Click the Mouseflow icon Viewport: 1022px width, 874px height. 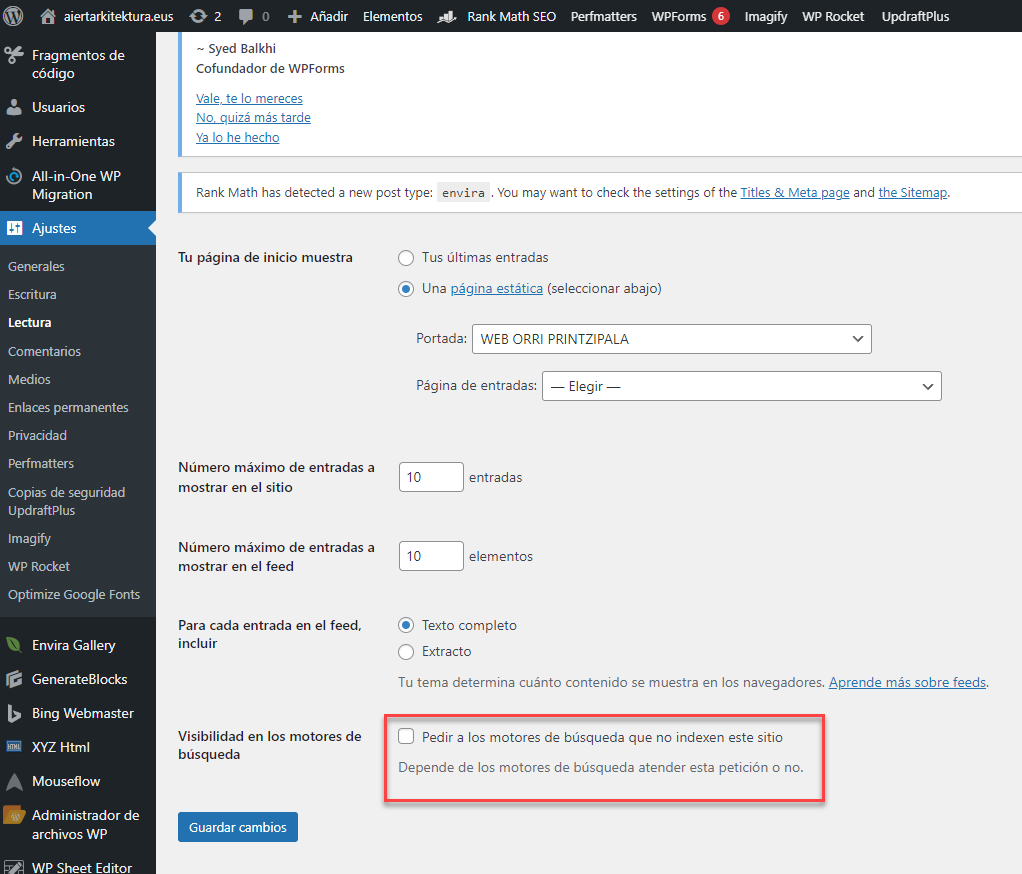click(x=14, y=781)
